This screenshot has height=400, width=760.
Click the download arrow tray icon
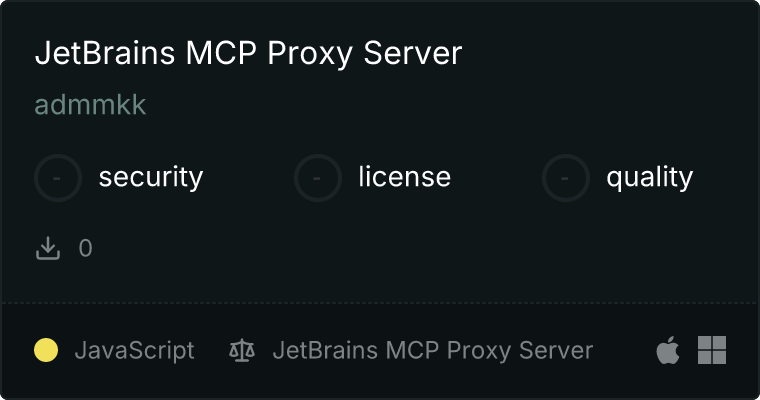(x=48, y=248)
